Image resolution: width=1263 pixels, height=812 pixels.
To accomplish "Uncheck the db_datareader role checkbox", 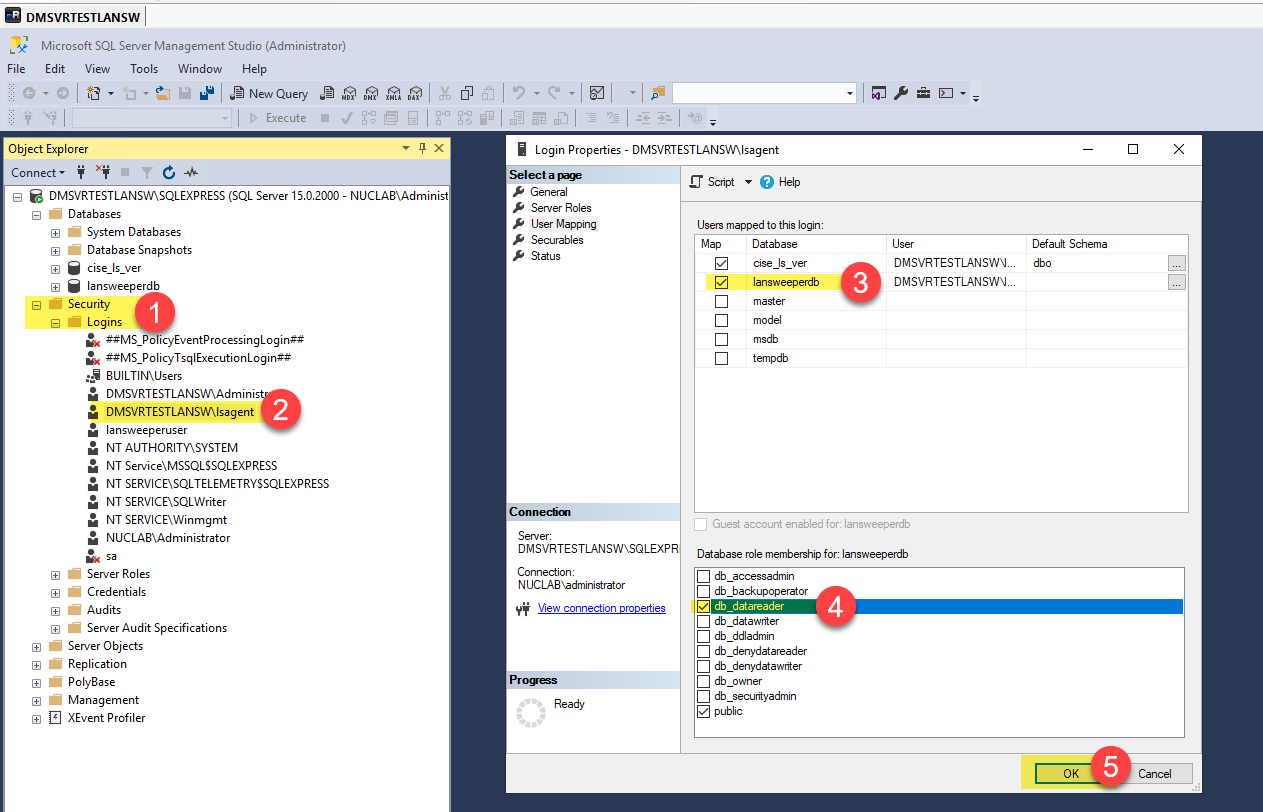I will point(704,606).
